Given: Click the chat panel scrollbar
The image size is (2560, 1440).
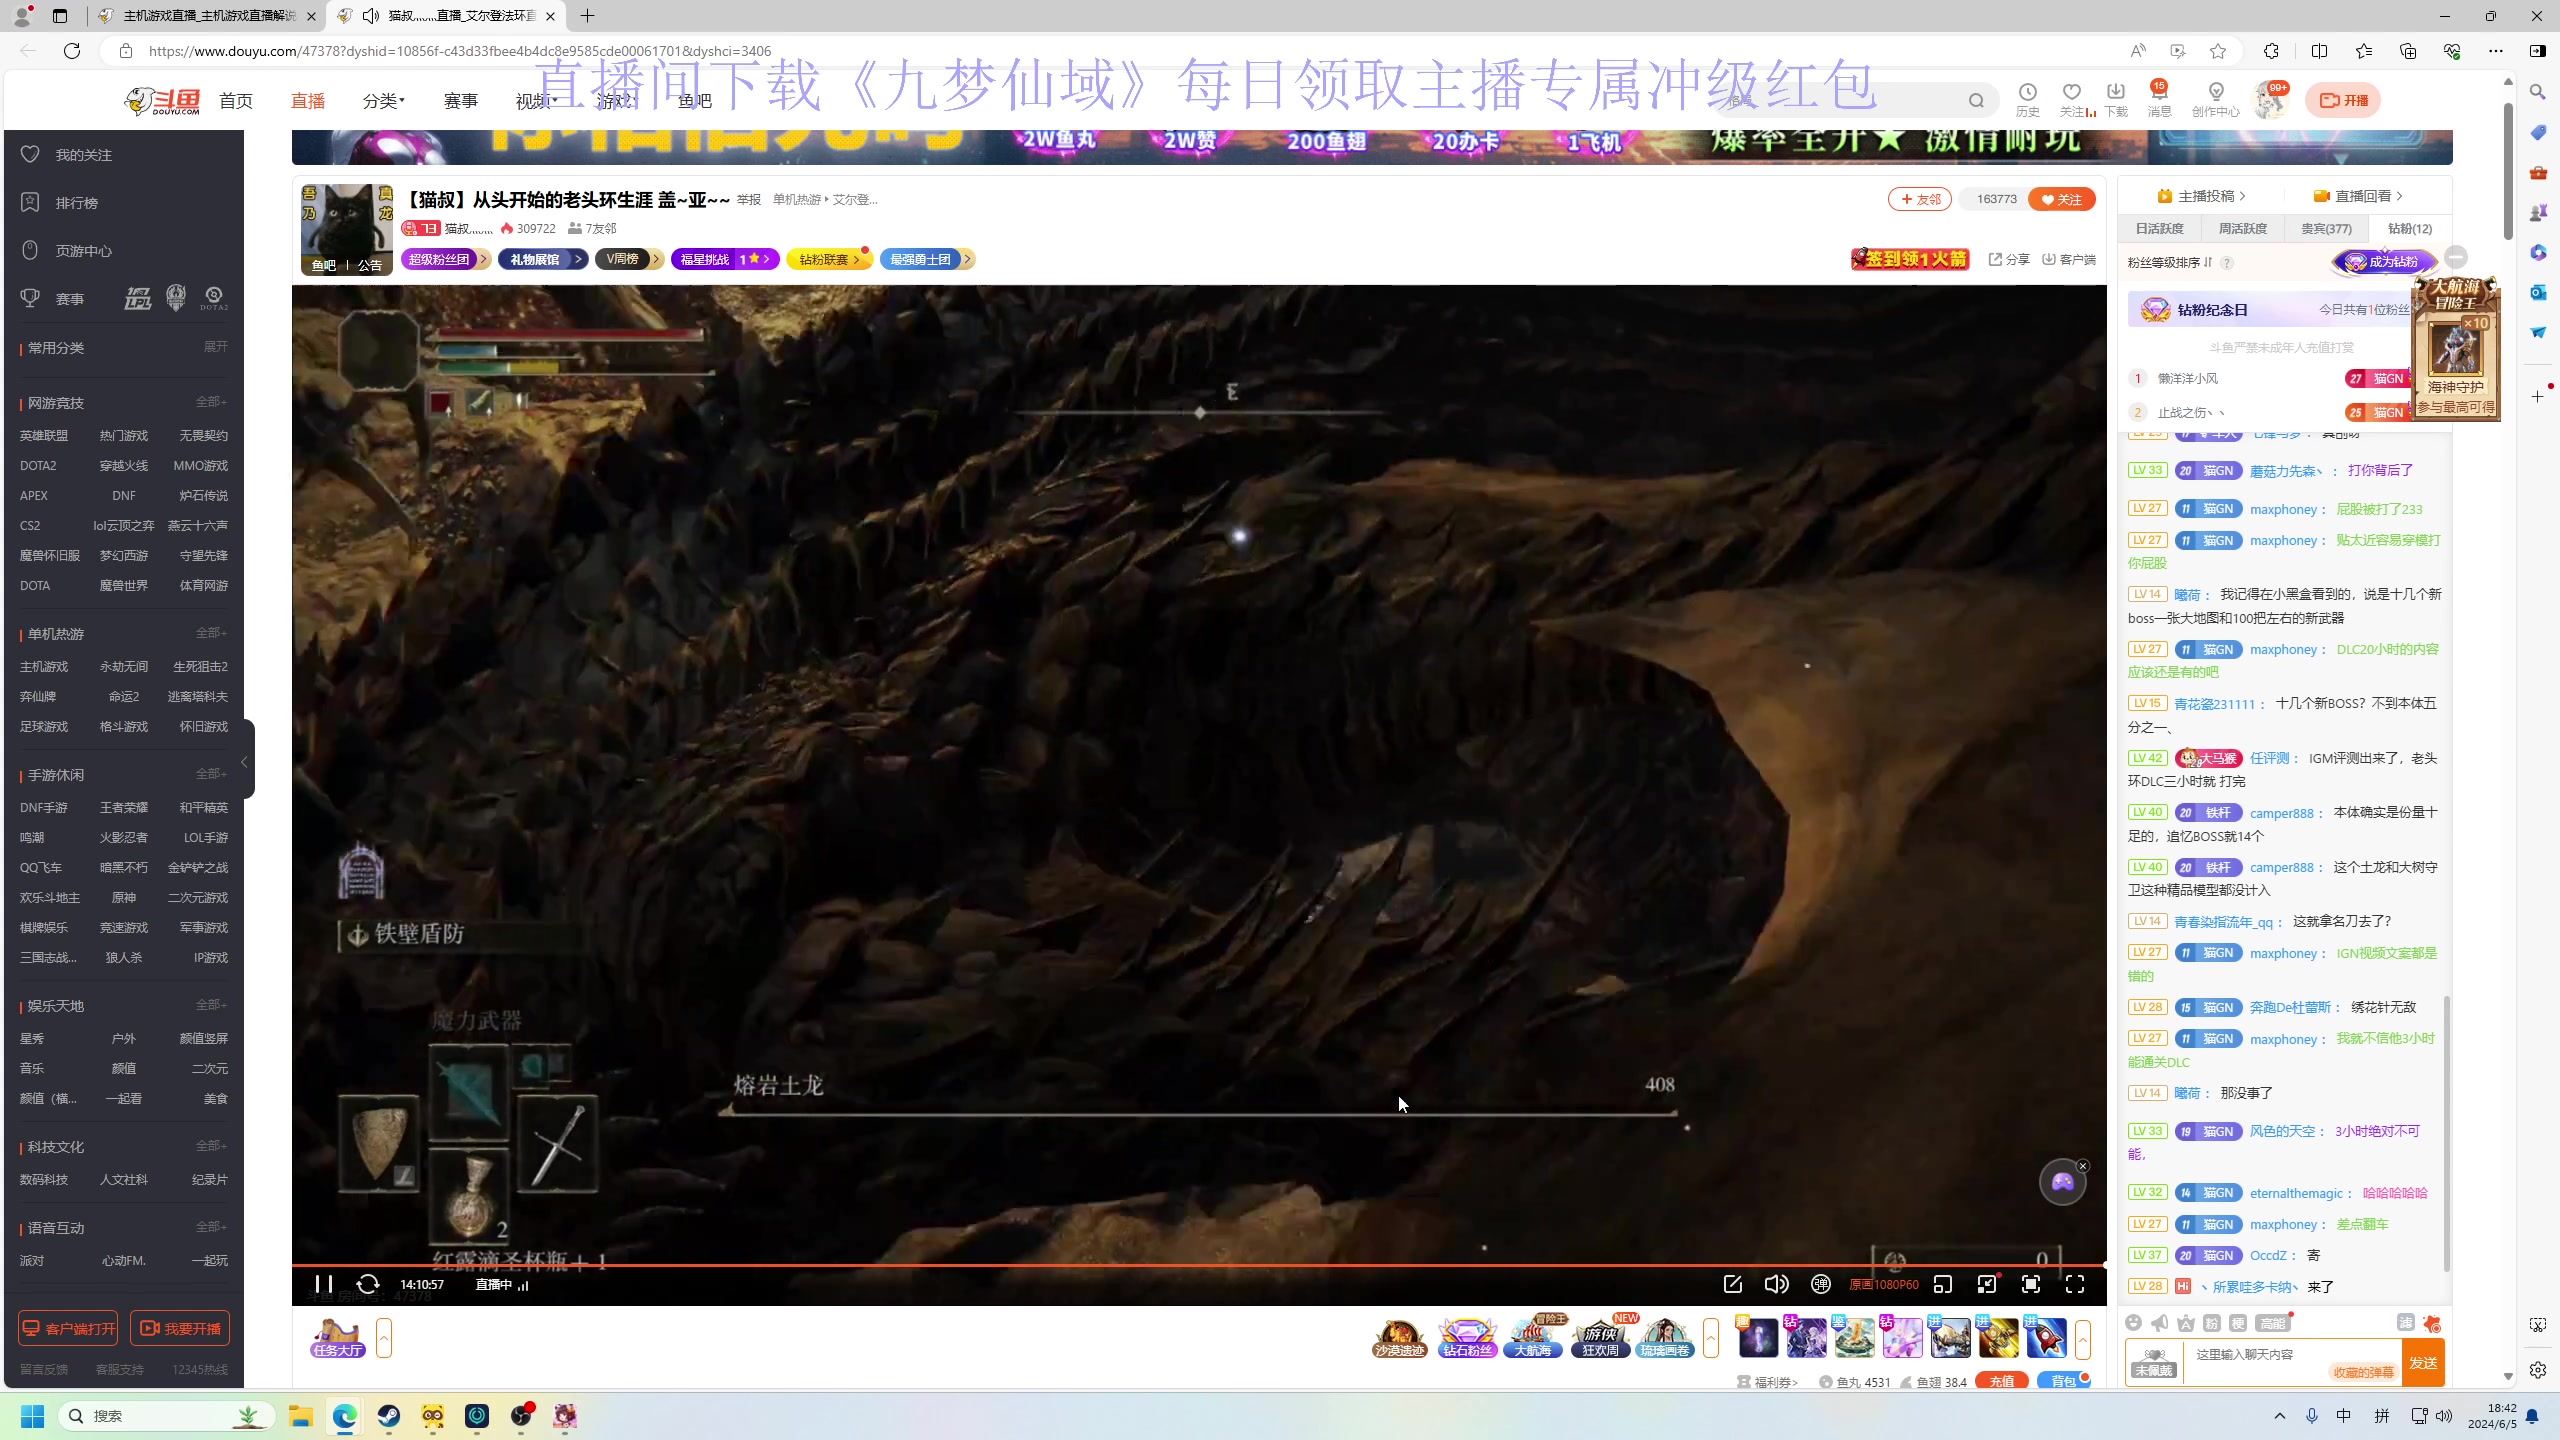Looking at the screenshot, I should pos(2446,1132).
